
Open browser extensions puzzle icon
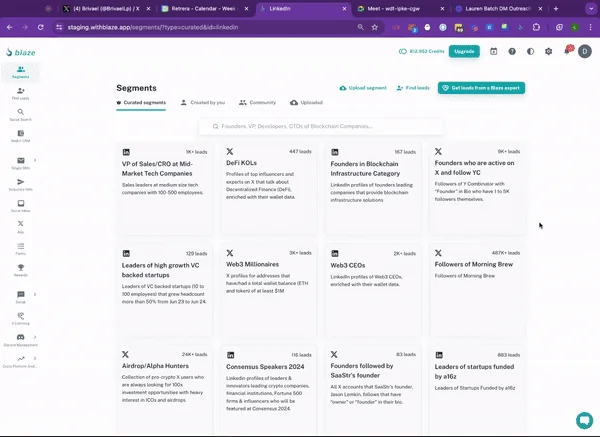pyautogui.click(x=536, y=27)
